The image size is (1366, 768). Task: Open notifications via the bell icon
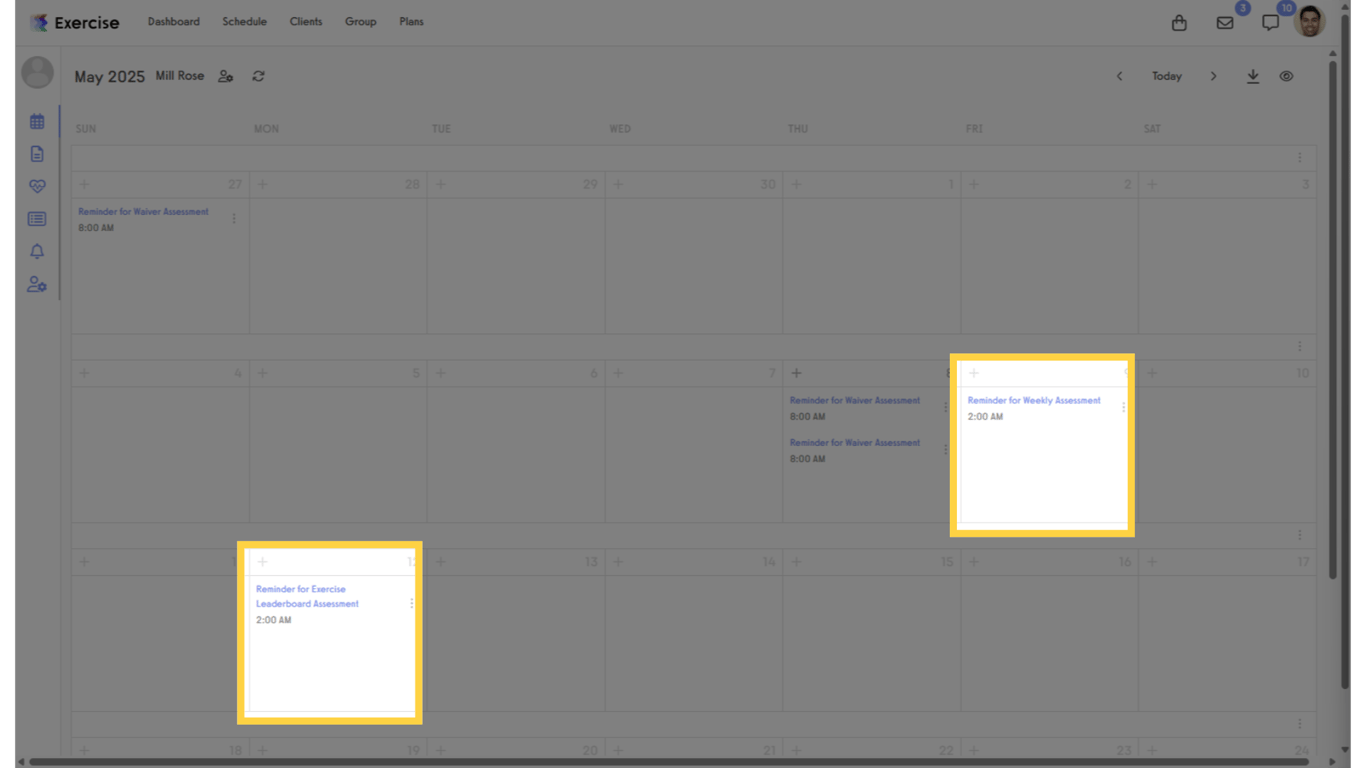tap(37, 251)
